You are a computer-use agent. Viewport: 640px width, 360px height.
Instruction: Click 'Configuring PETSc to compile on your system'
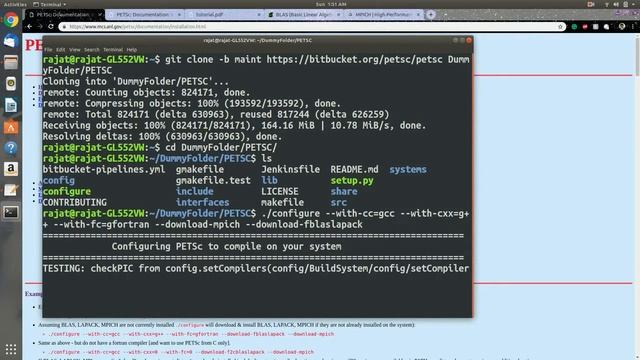click(227, 247)
